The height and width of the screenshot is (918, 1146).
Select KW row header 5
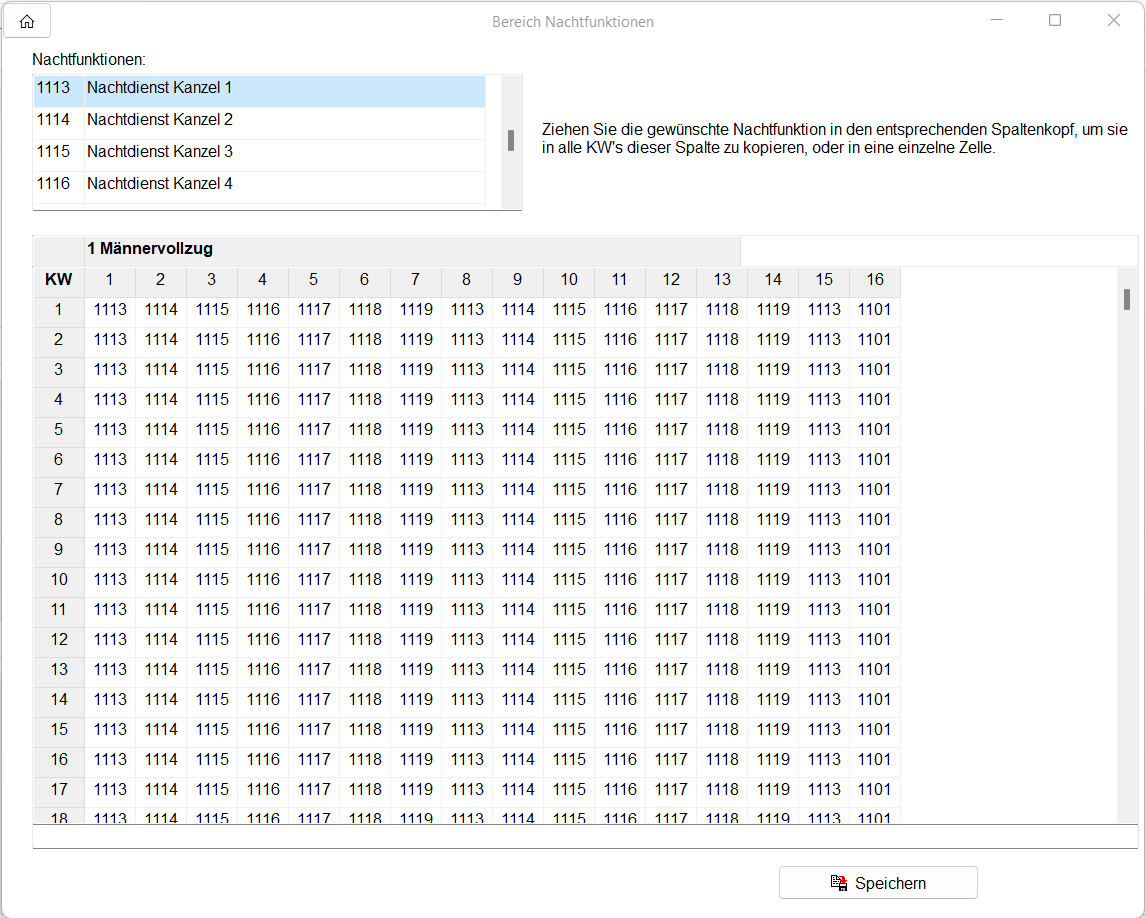click(x=59, y=430)
